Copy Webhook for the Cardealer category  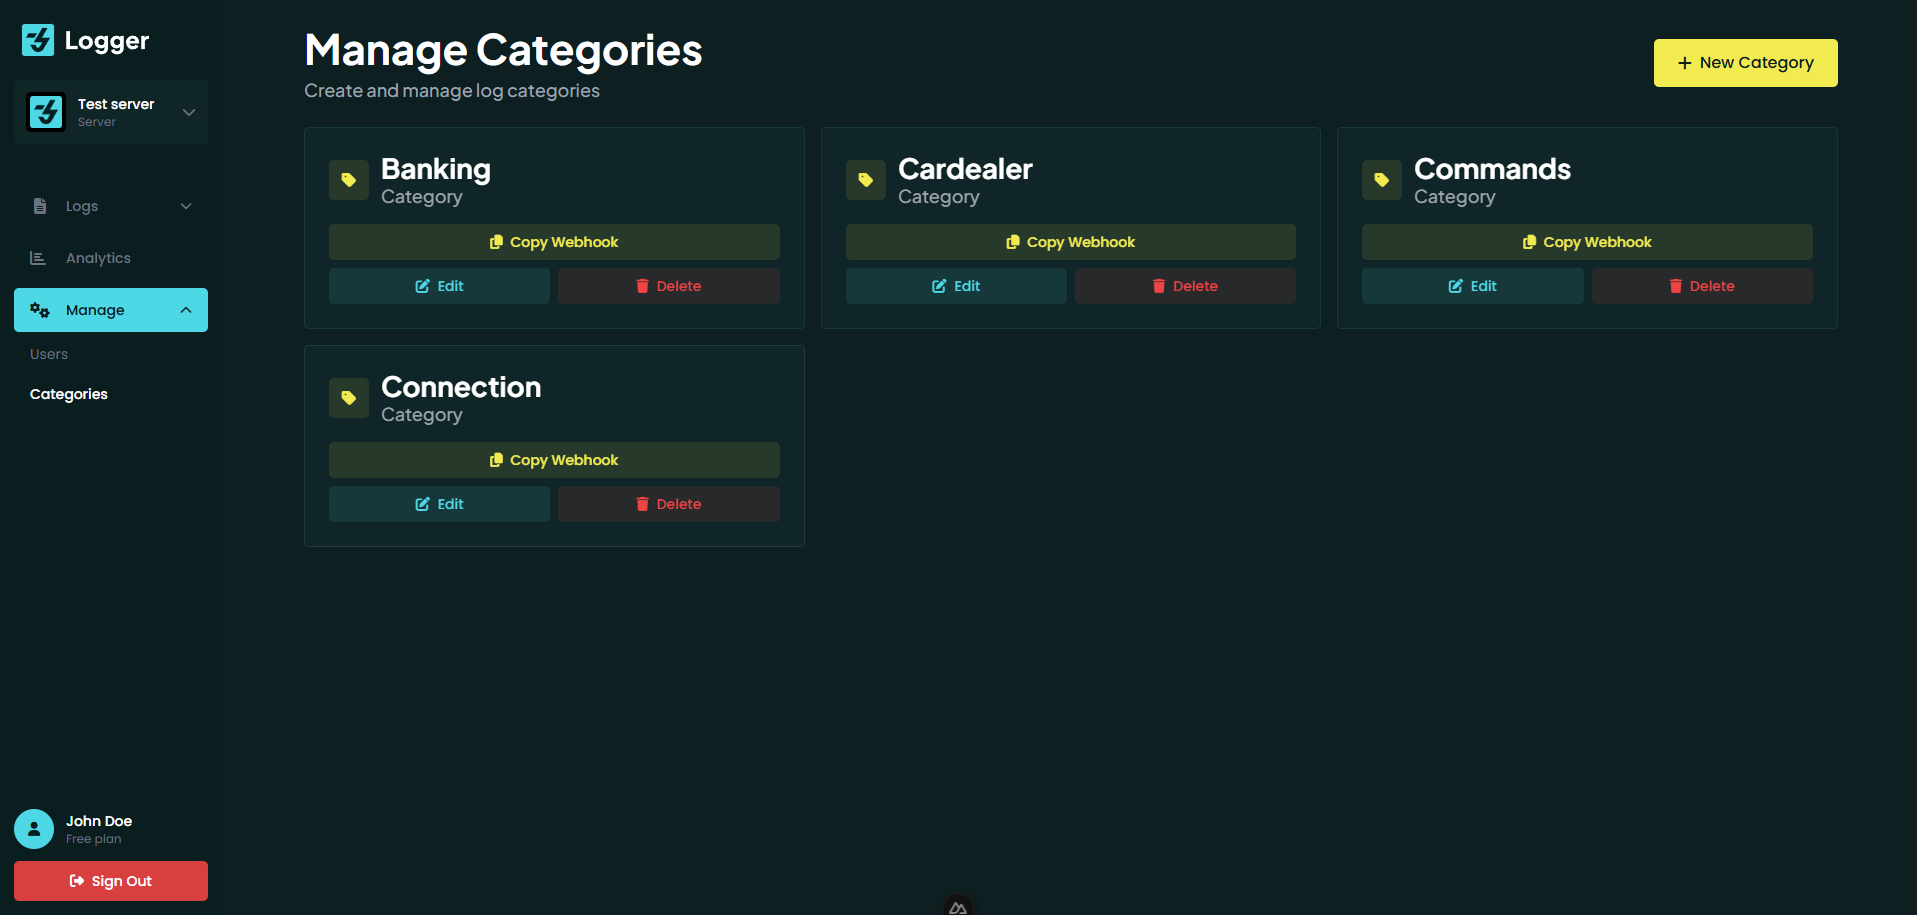point(1069,241)
